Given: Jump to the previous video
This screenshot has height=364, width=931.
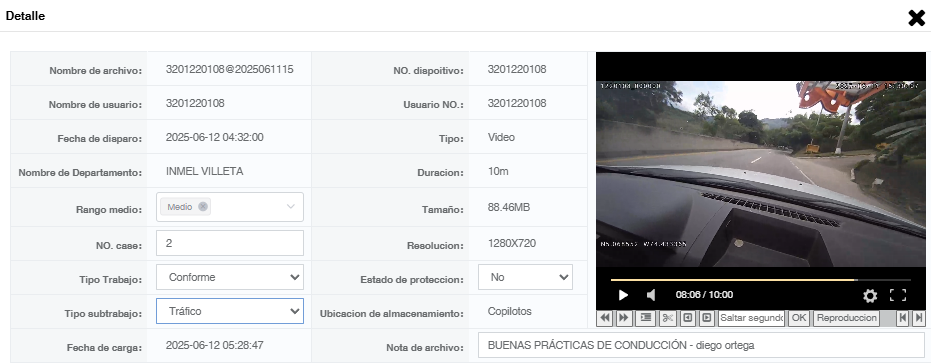Looking at the screenshot, I should 902,318.
